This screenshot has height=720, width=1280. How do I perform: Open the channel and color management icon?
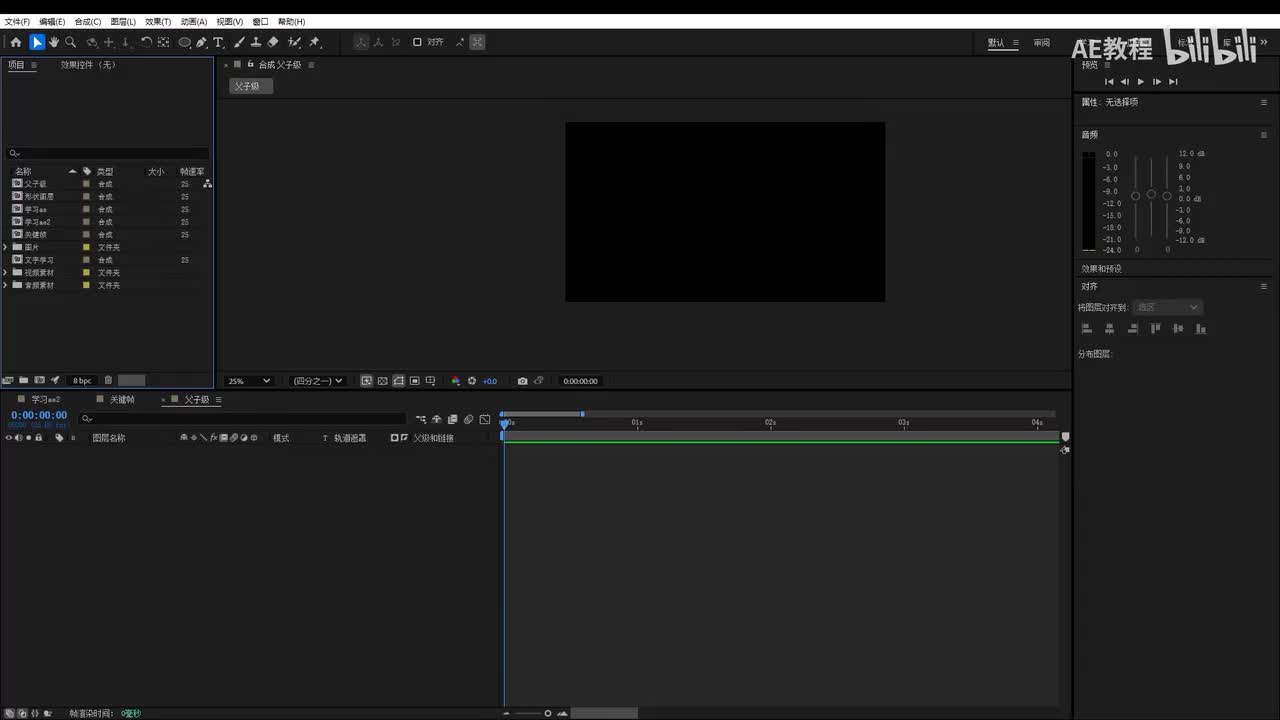tap(455, 381)
